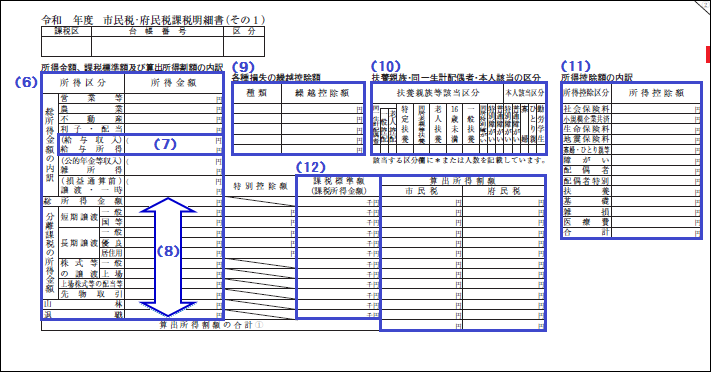This screenshot has height=372, width=711.
Task: Click annotation label (12) above taxable base column
Action: coord(311,167)
